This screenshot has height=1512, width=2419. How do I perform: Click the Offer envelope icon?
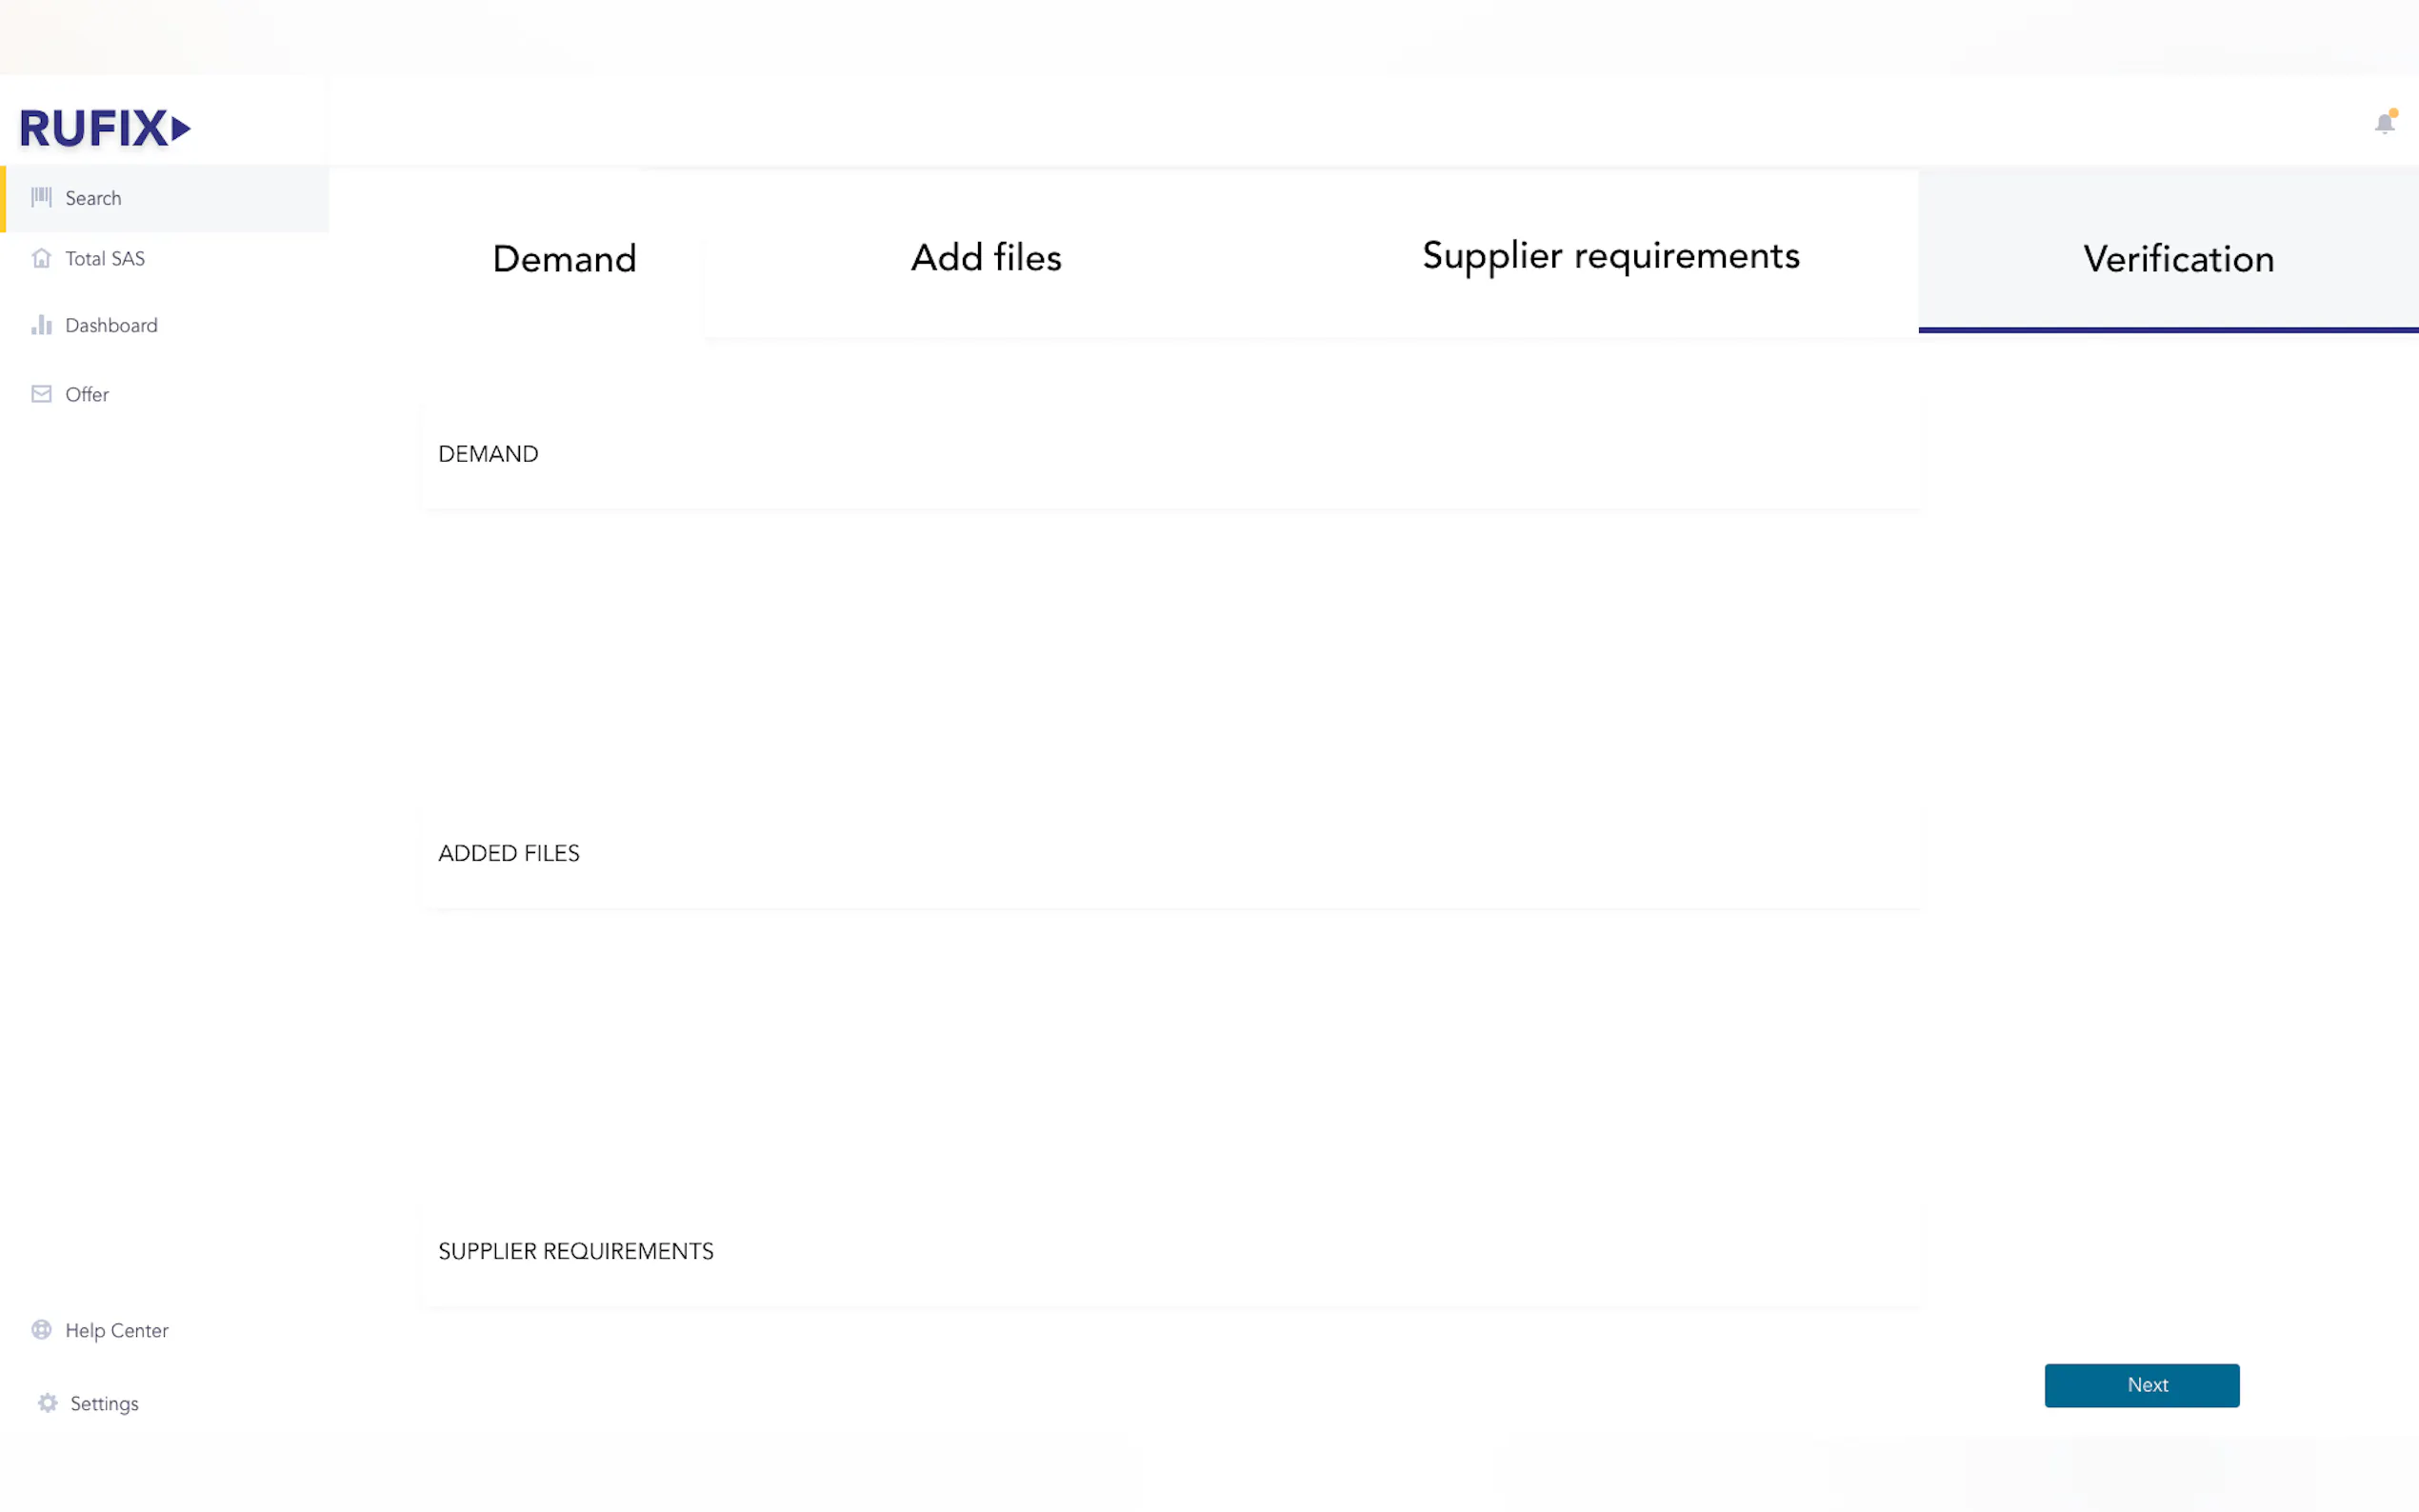(x=41, y=394)
